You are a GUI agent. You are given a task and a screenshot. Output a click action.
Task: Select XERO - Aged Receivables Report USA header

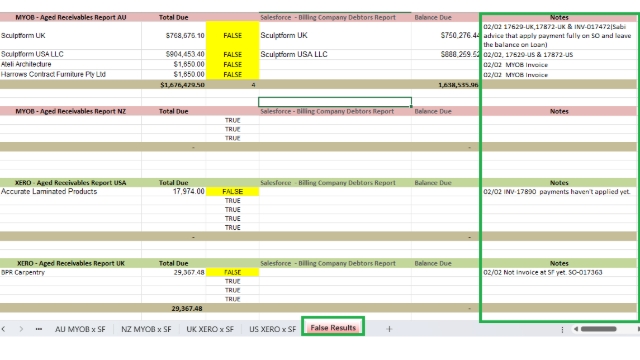click(71, 183)
